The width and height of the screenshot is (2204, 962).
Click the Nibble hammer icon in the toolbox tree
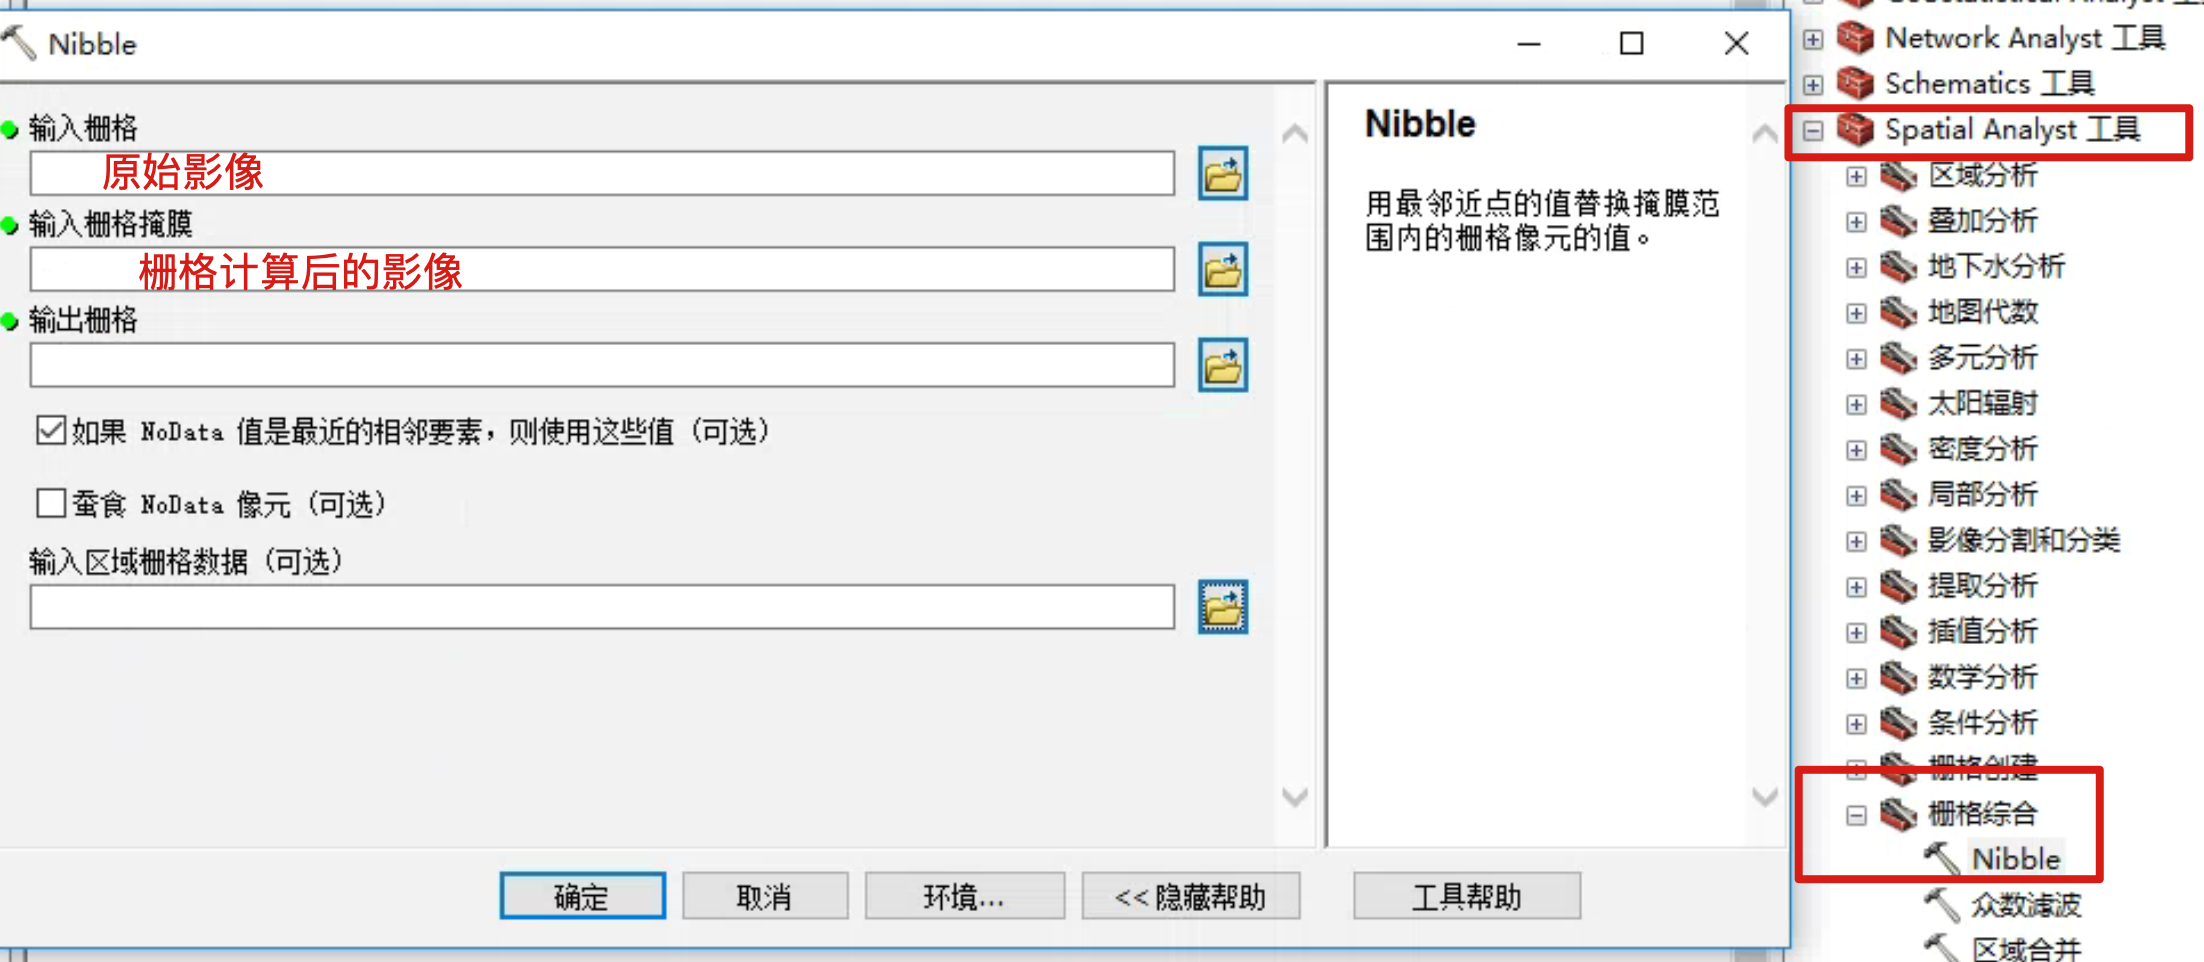[x=1941, y=858]
